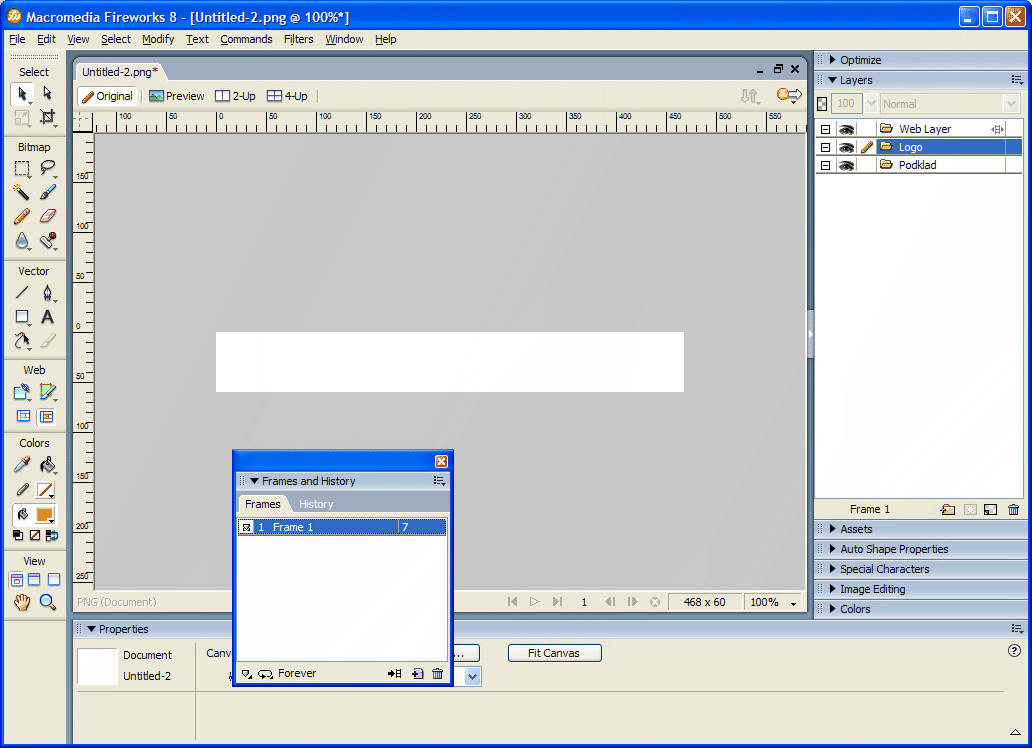The width and height of the screenshot is (1032, 748).
Task: Switch to Full Screen with Menus mode
Action: (34, 580)
